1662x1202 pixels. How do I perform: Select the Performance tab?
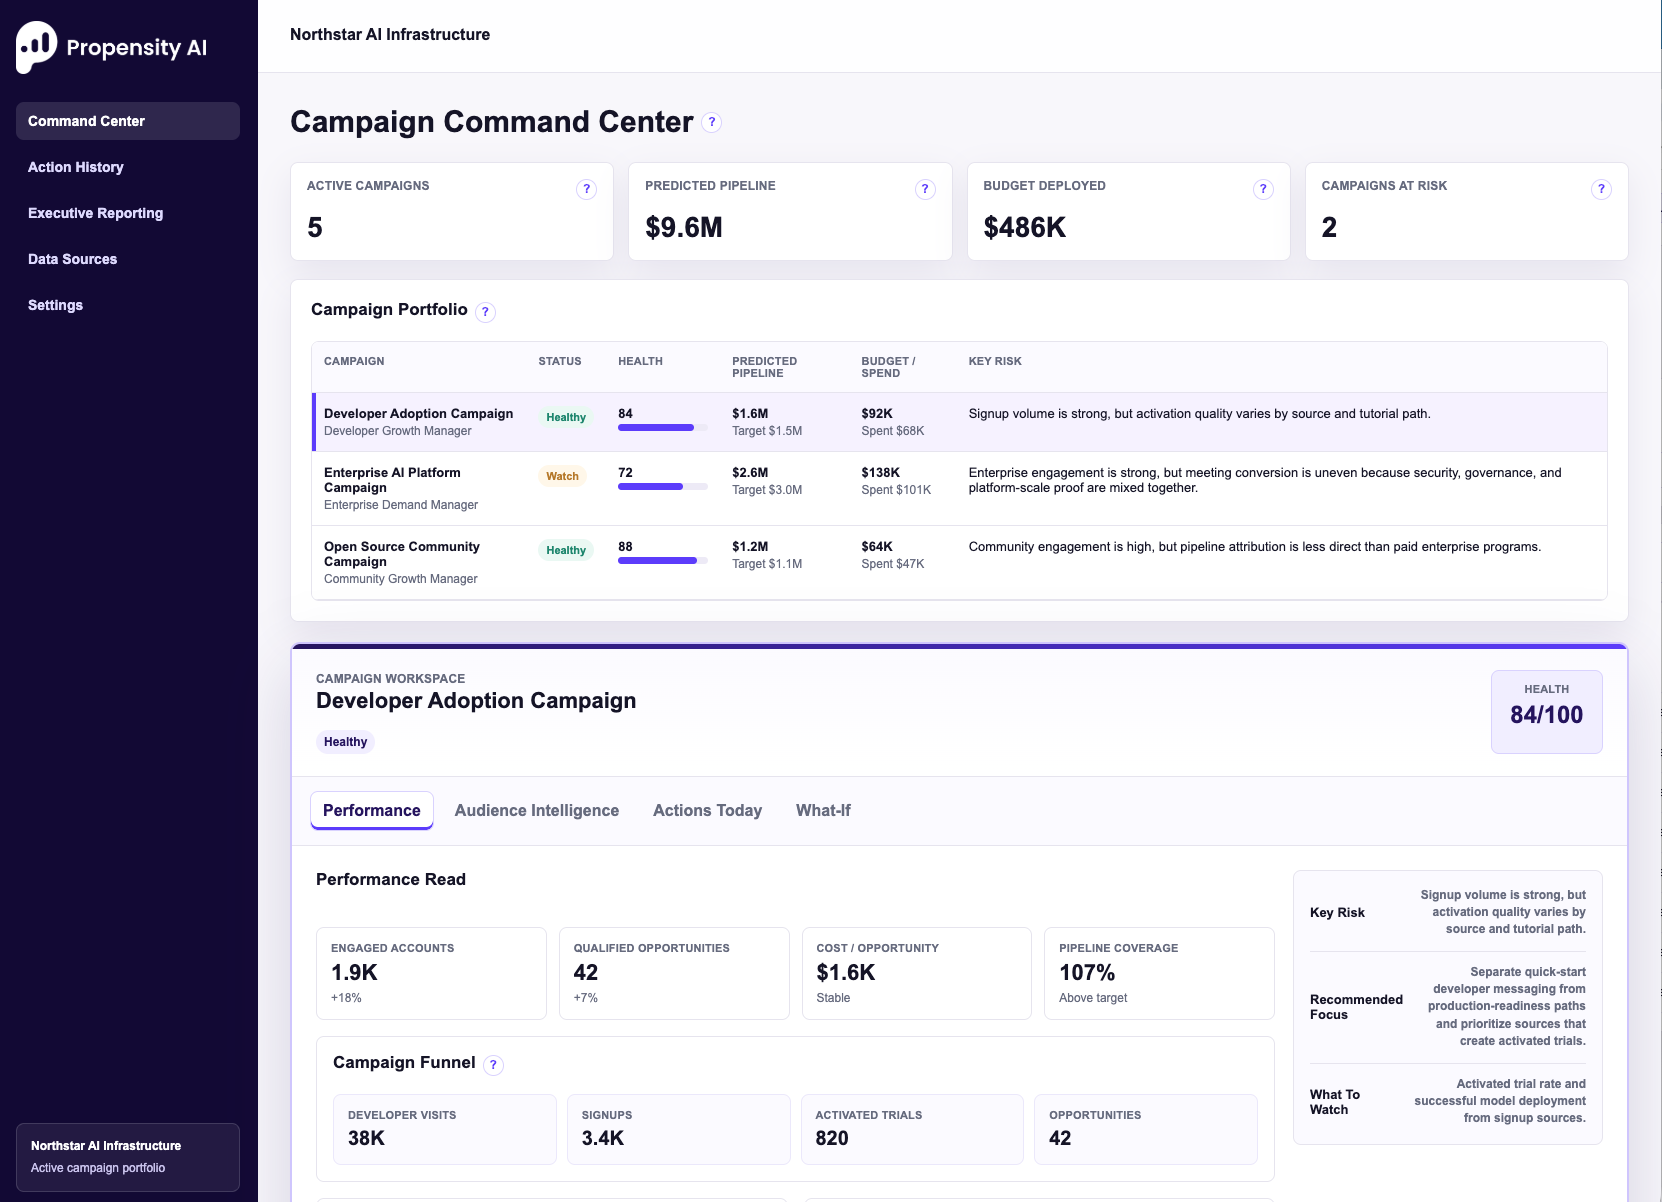(x=372, y=810)
